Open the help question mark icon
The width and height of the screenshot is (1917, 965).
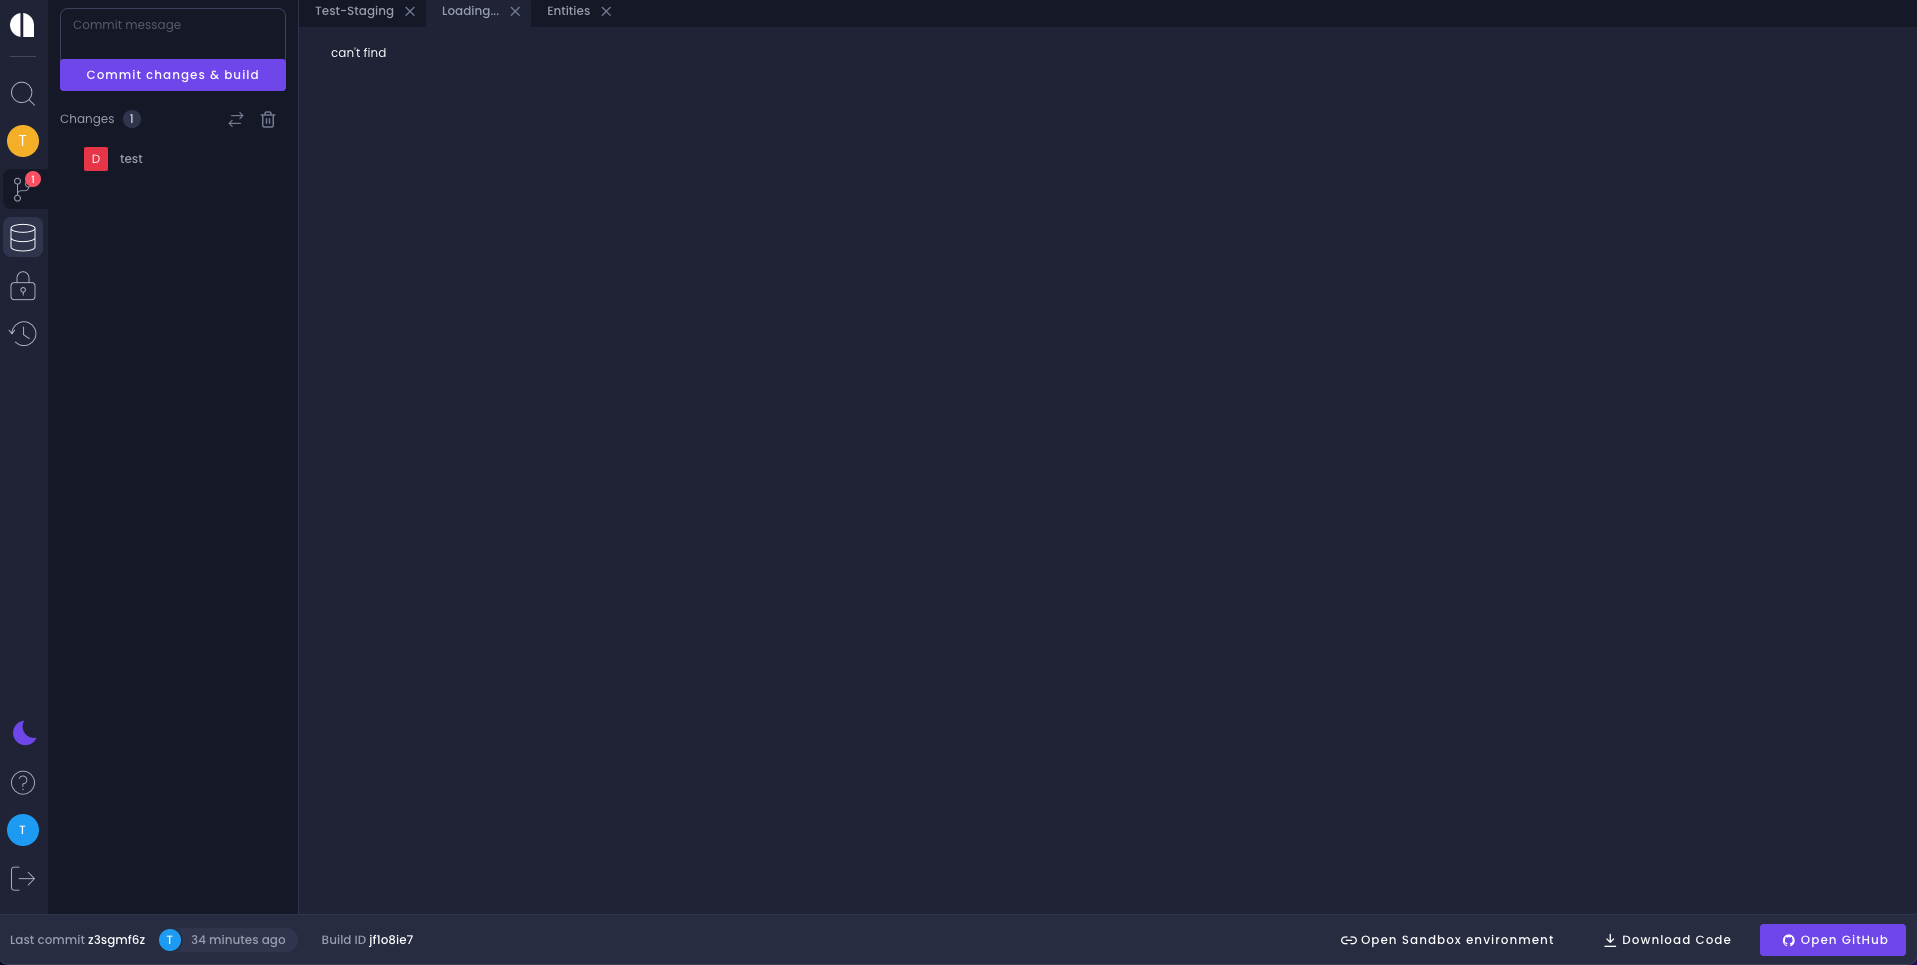pos(23,783)
